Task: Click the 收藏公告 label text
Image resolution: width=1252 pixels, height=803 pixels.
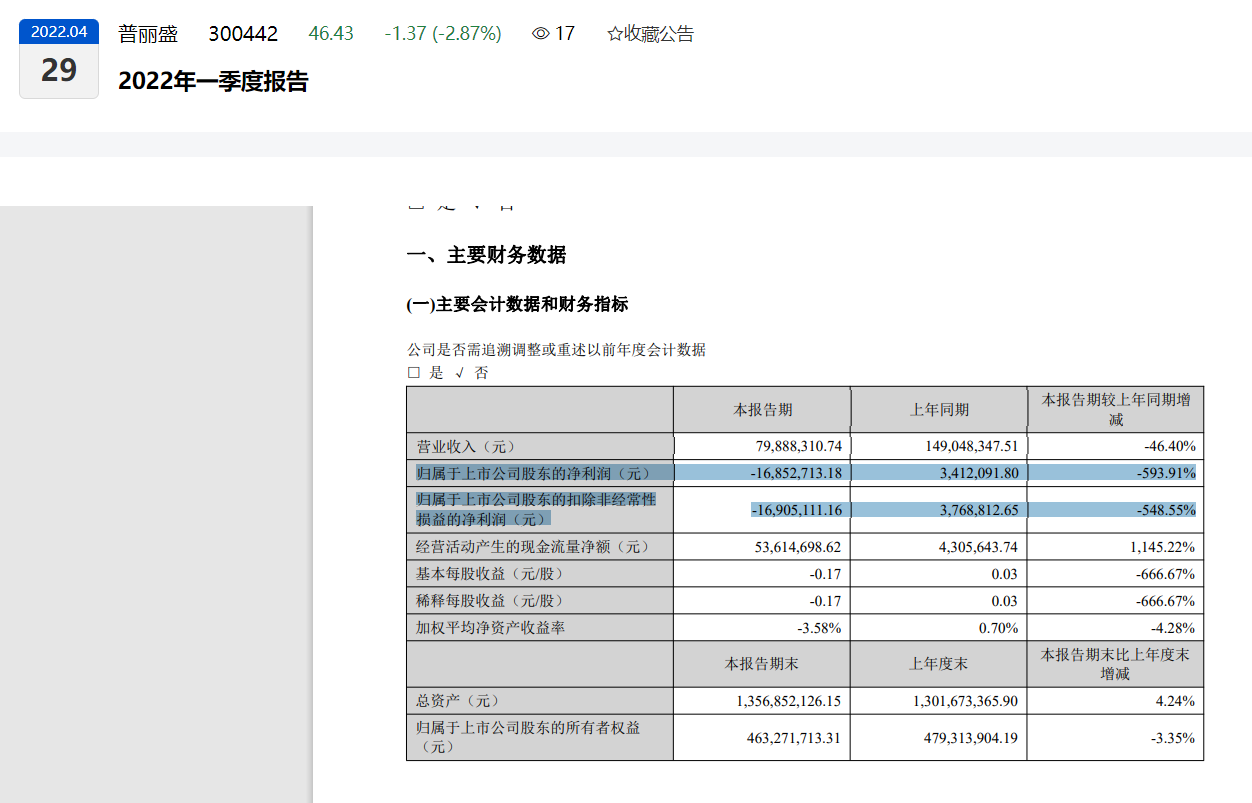Action: 659,34
